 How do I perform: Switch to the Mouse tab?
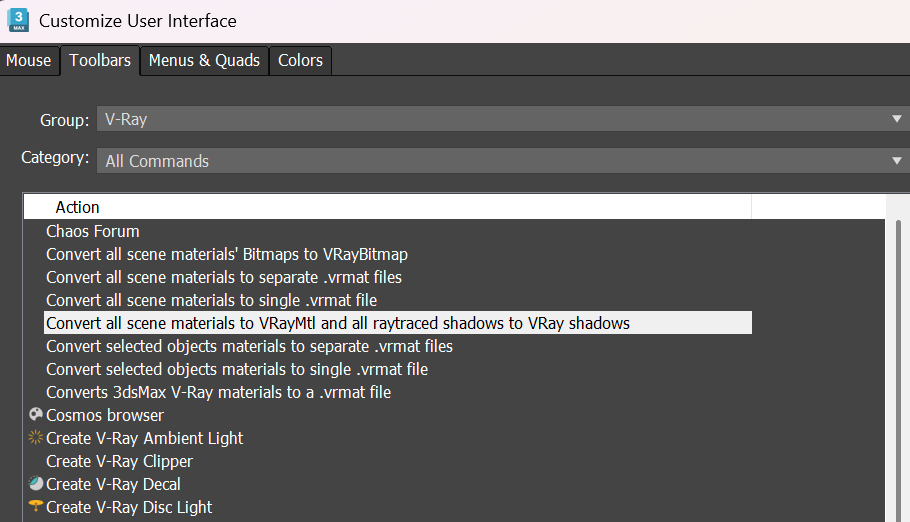[x=29, y=60]
